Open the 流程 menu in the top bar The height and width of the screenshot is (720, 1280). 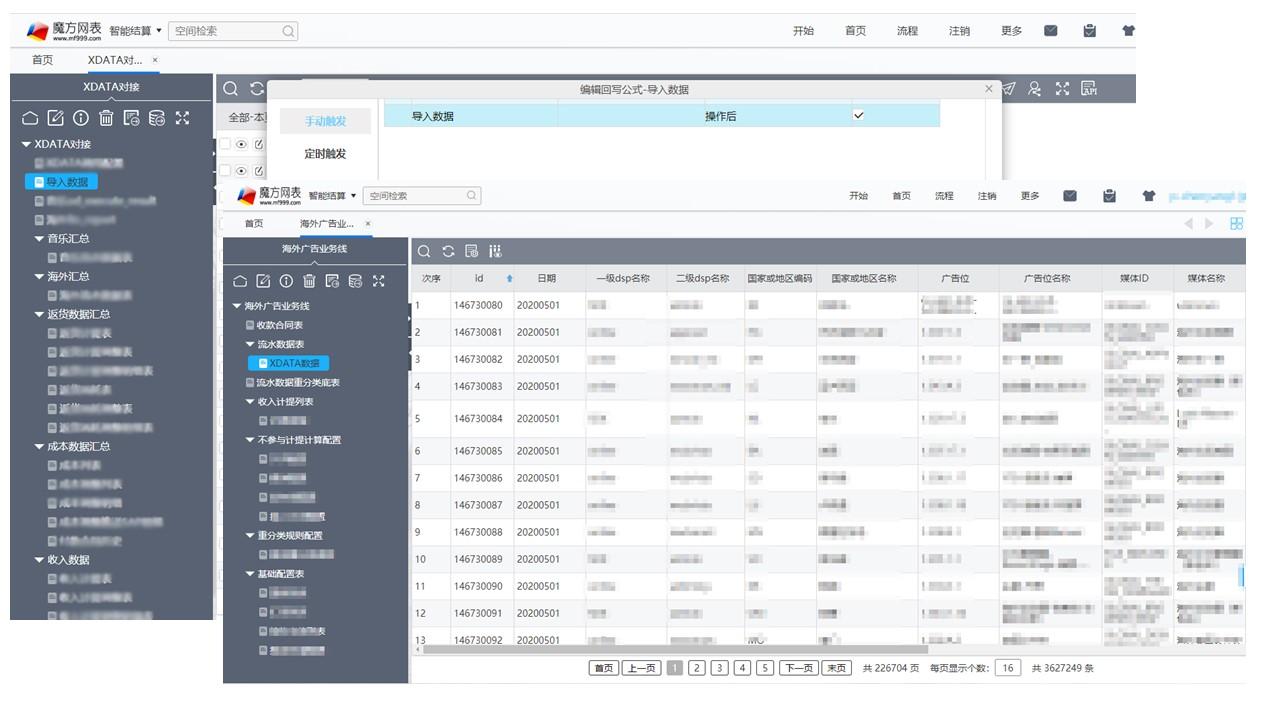coord(908,30)
